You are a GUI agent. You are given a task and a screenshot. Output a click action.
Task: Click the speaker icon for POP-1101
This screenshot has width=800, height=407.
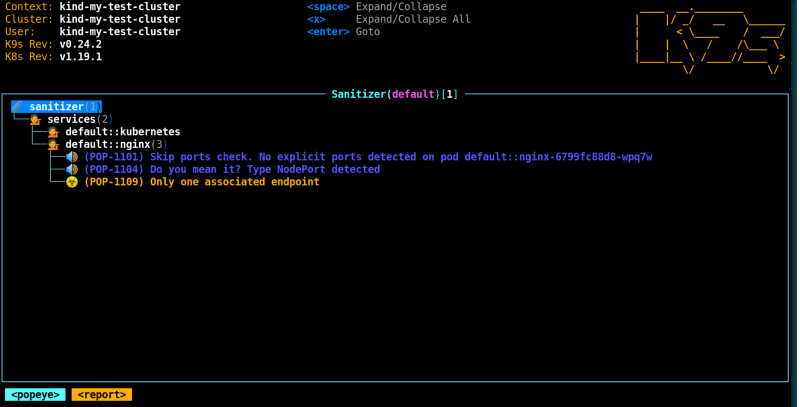[x=72, y=157]
